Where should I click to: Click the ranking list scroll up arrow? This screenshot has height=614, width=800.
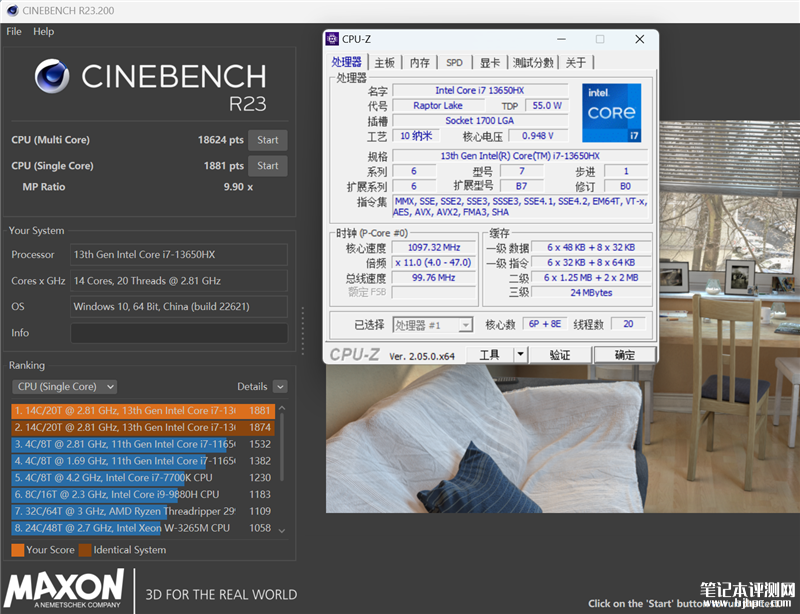282,409
